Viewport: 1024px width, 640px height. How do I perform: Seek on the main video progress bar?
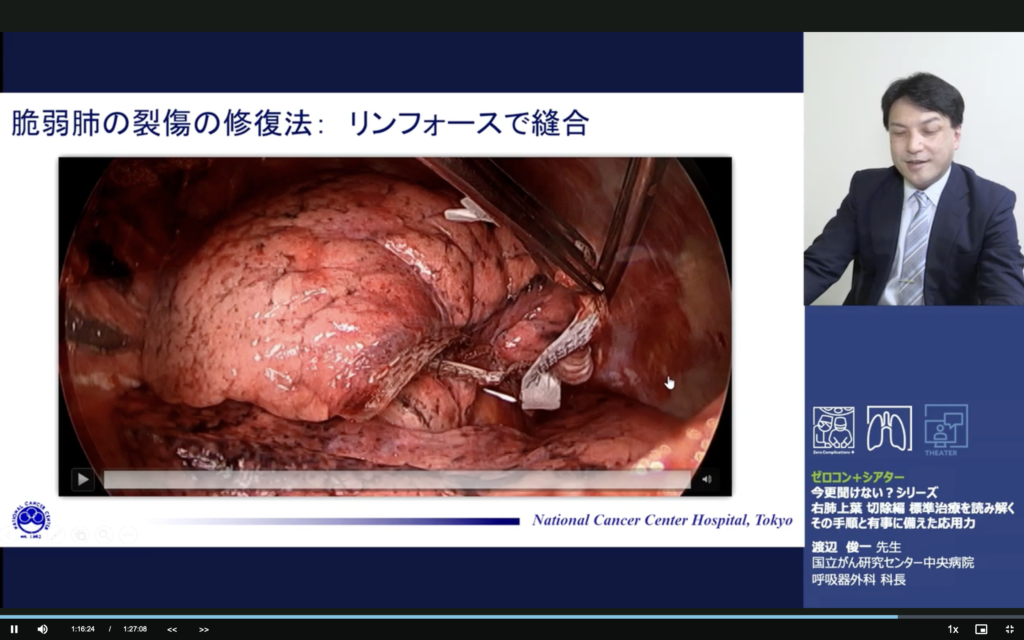[500, 616]
